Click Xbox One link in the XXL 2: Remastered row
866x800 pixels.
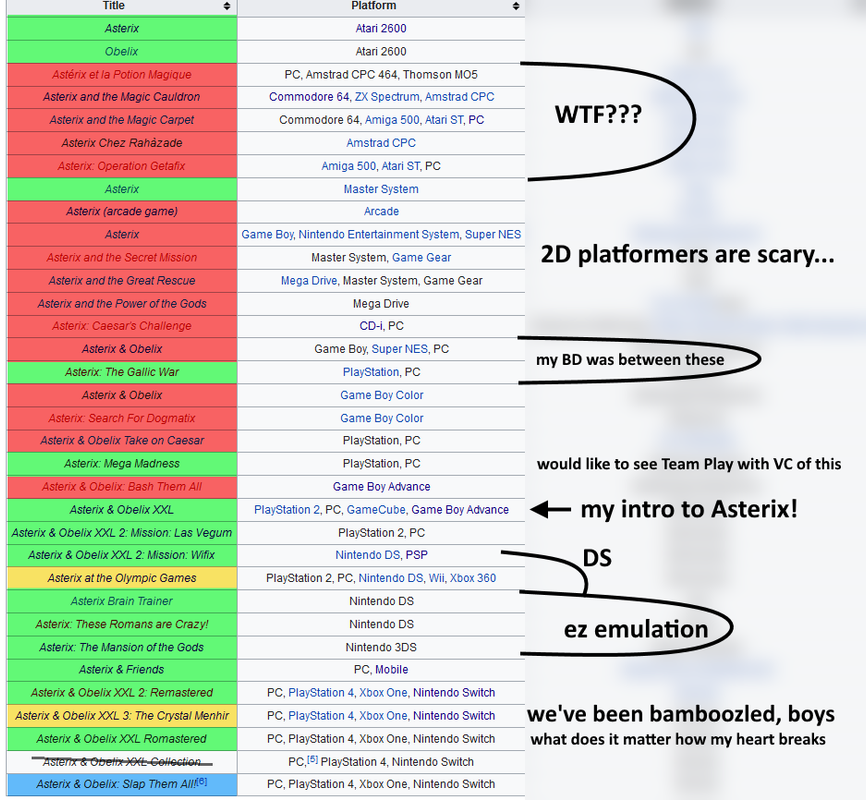383,693
